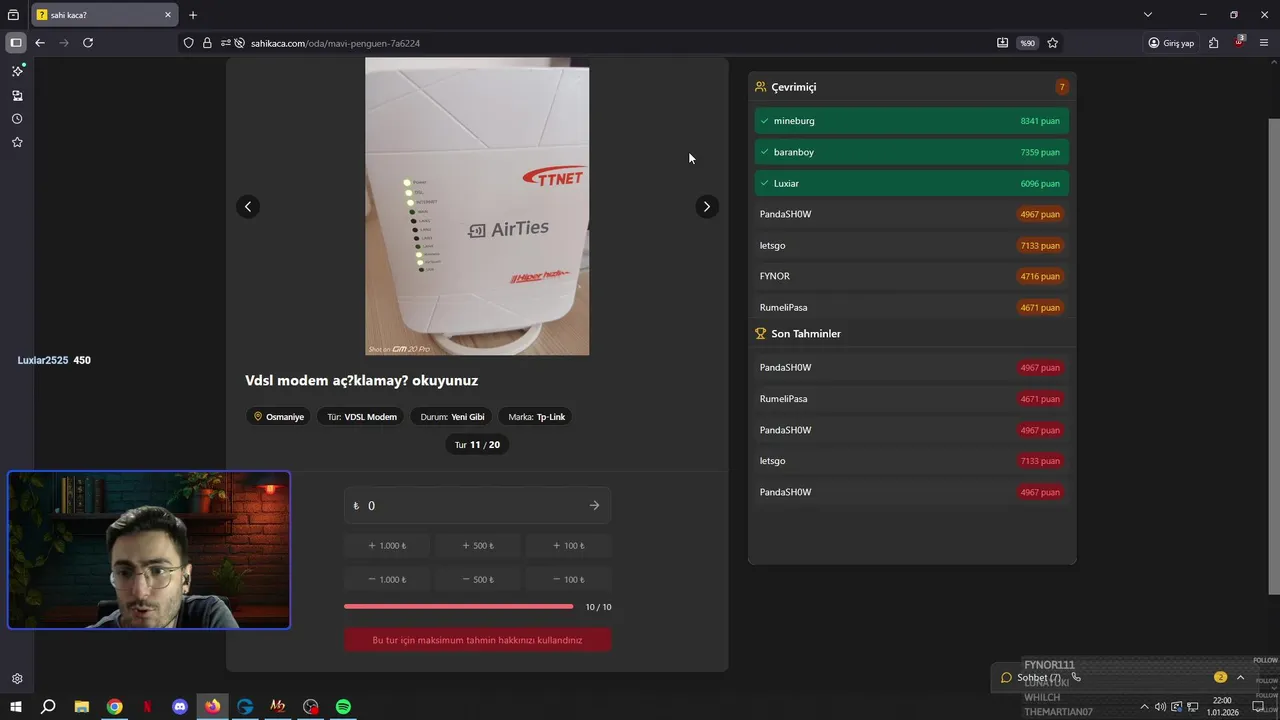Open the sidebar bookmarks star icon
The width and height of the screenshot is (1280, 720).
click(x=17, y=142)
